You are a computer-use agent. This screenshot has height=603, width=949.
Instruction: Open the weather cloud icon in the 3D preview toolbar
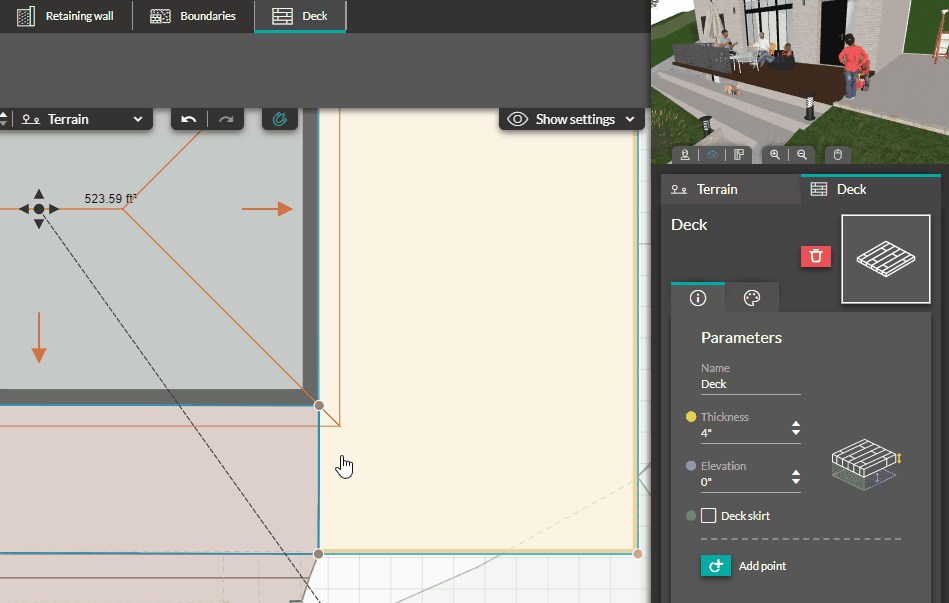tap(712, 154)
